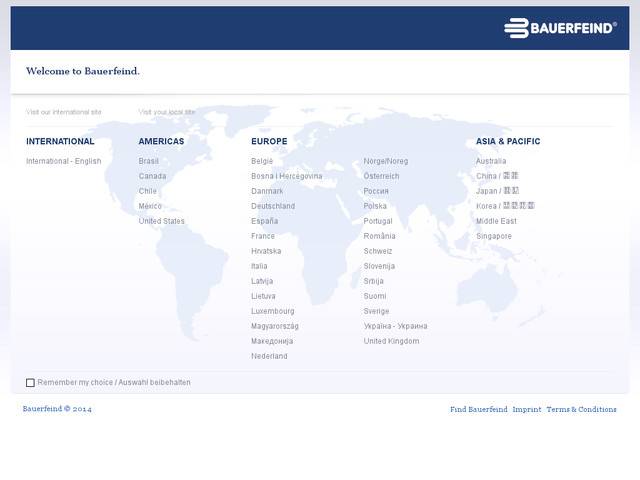The height and width of the screenshot is (480, 640).
Task: Select Hrvatska
Action: [266, 251]
